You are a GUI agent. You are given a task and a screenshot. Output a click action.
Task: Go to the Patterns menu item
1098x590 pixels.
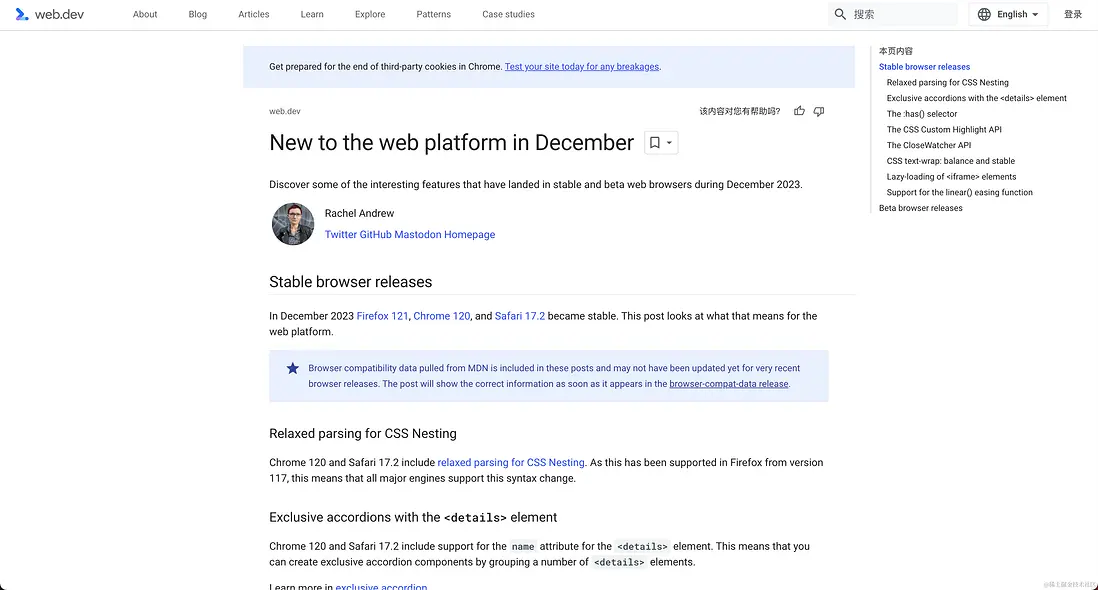coord(433,14)
